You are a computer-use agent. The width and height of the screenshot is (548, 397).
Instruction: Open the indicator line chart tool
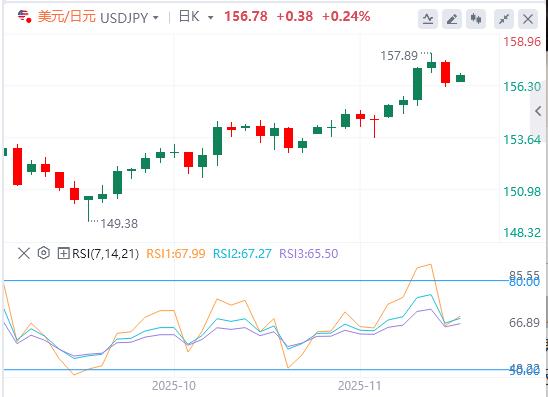click(x=428, y=19)
